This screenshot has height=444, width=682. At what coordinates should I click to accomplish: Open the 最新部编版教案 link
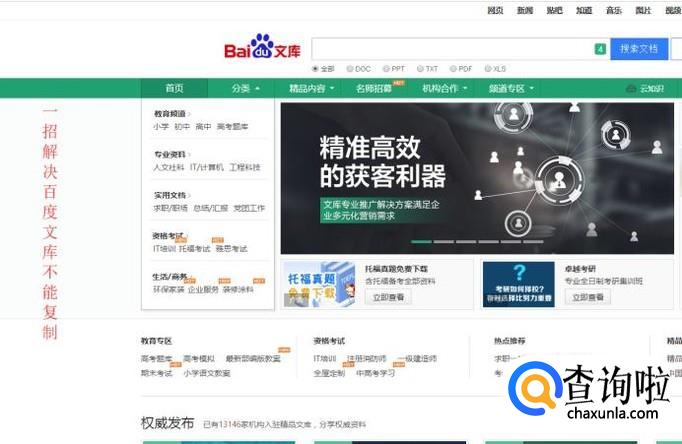tap(253, 359)
